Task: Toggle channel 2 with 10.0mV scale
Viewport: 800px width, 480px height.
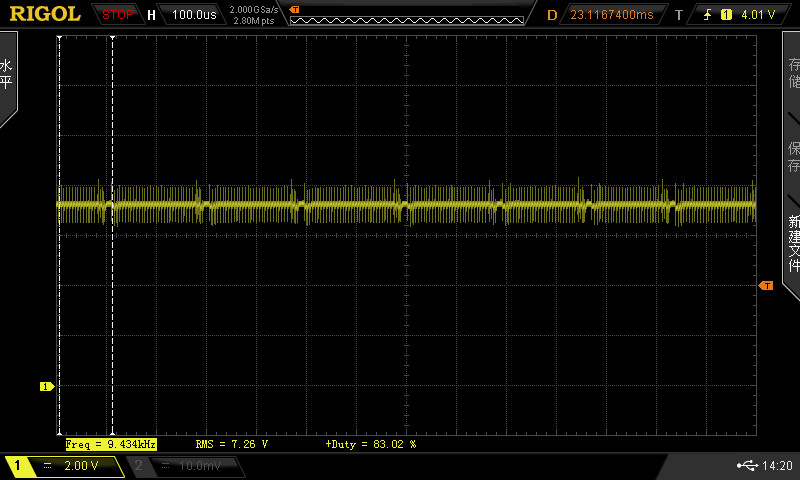Action: (x=186, y=466)
